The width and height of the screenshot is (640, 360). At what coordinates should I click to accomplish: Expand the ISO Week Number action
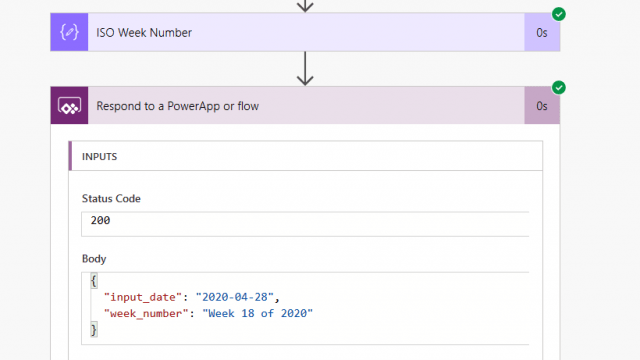[306, 32]
